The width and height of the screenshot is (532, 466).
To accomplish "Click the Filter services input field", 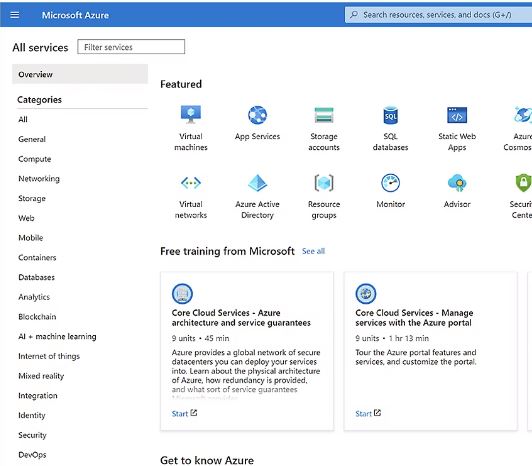I will (x=131, y=46).
